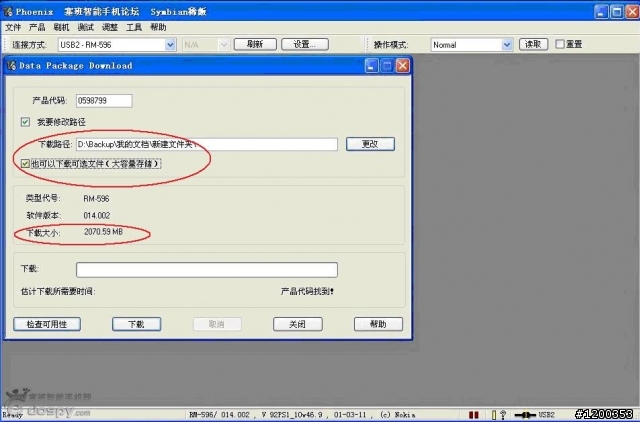The image size is (640, 422).
Task: Minimize the Phoenix main window
Action: (601, 11)
